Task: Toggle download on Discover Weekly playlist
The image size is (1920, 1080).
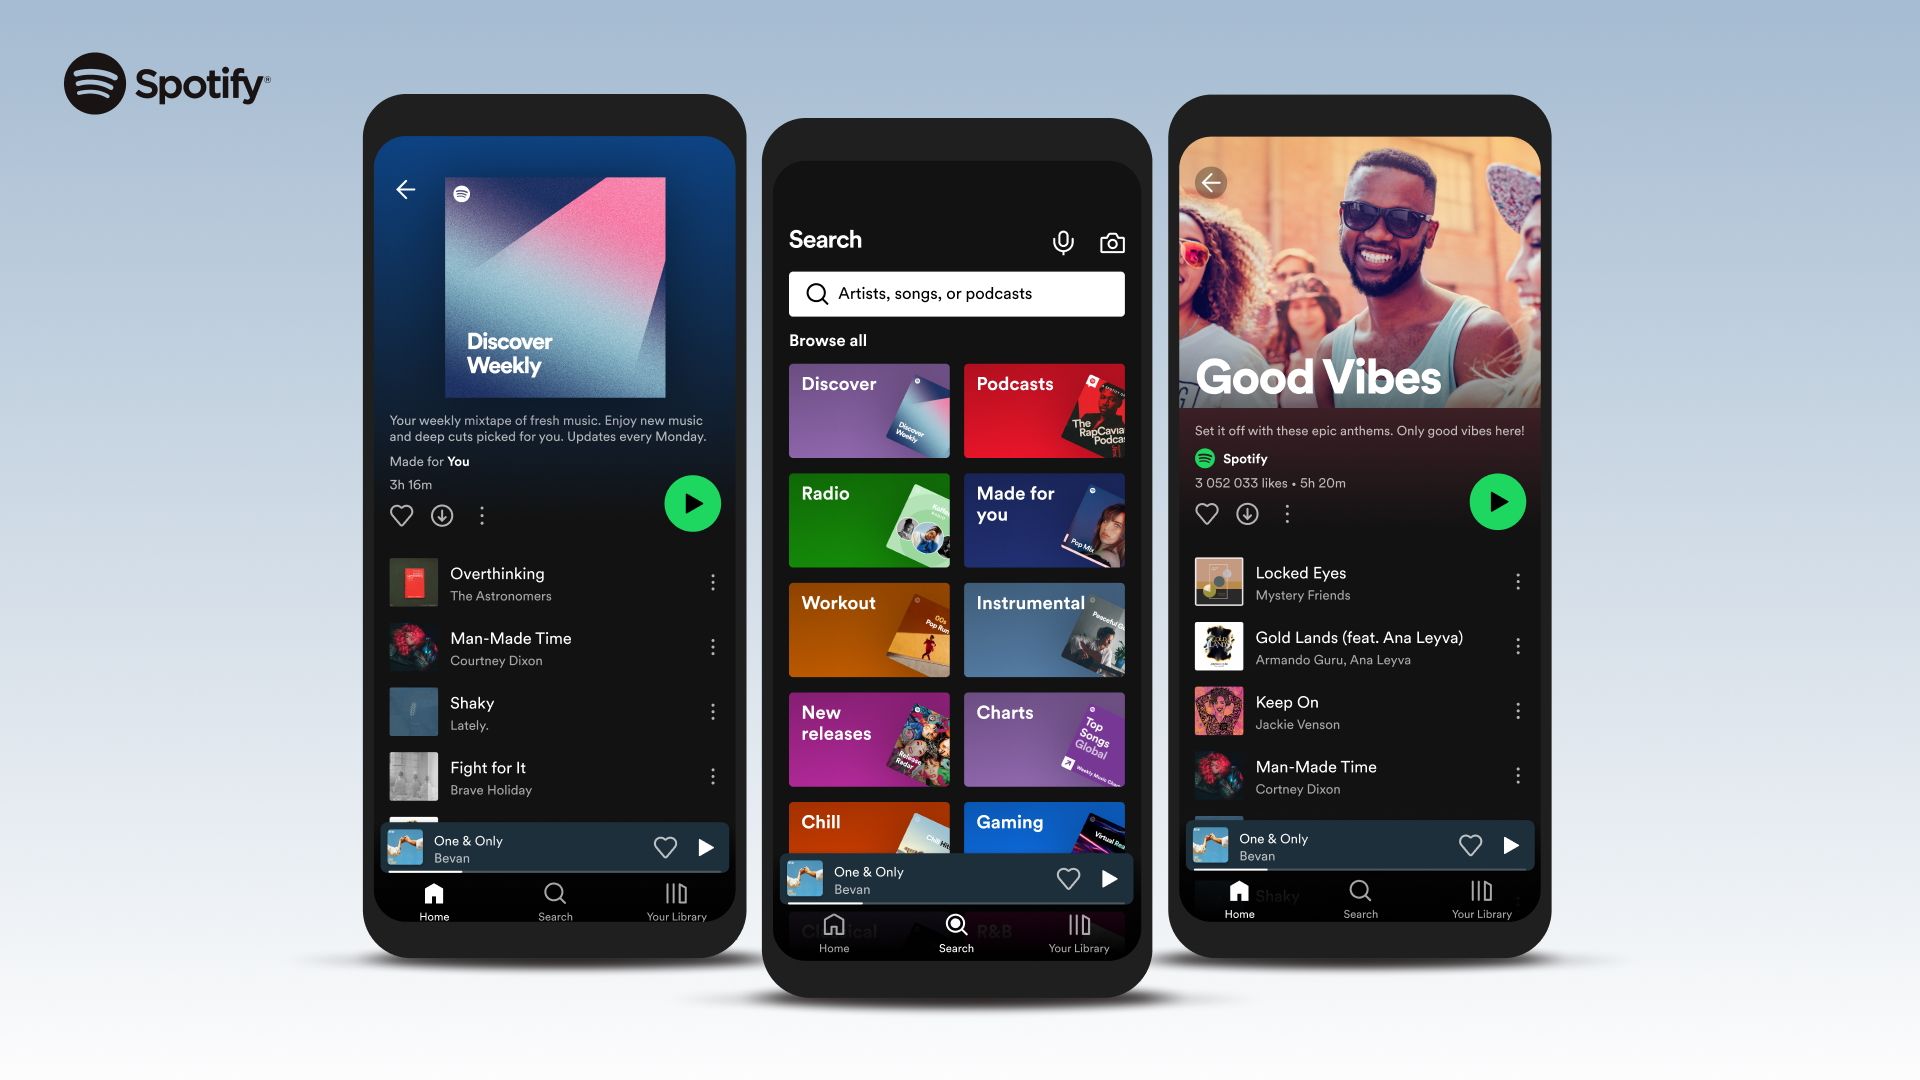Action: (444, 516)
